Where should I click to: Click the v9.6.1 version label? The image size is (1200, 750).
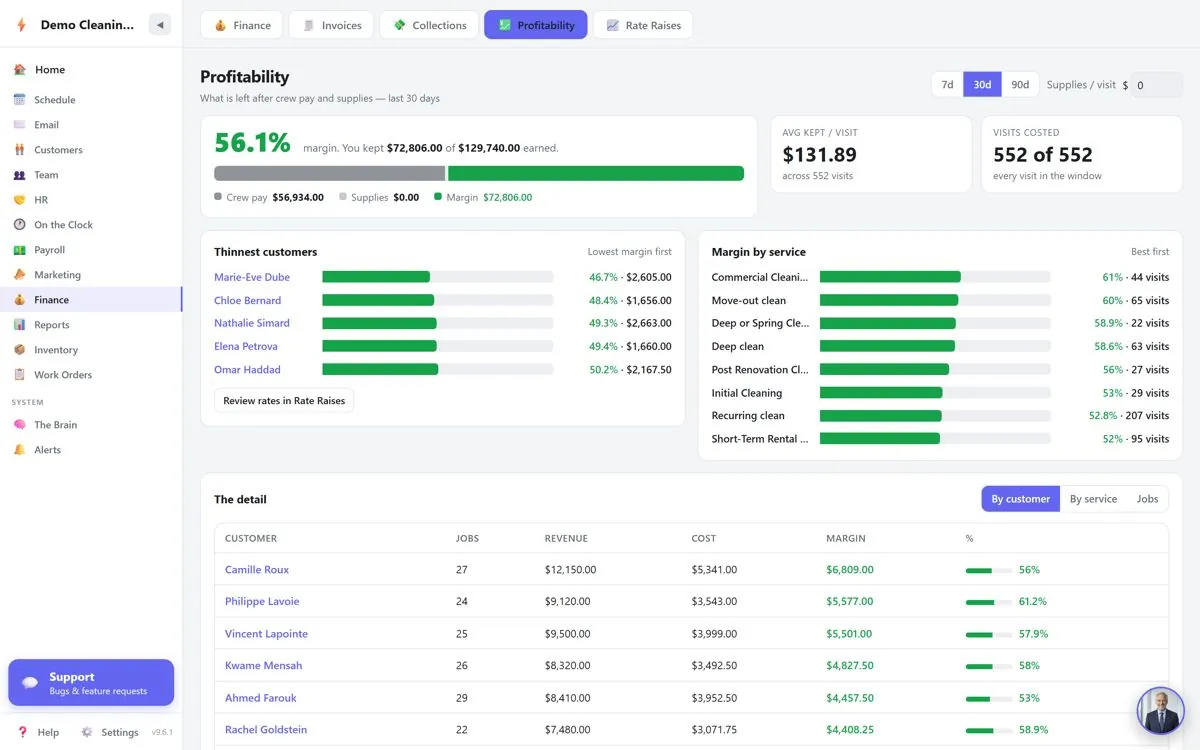coord(162,732)
